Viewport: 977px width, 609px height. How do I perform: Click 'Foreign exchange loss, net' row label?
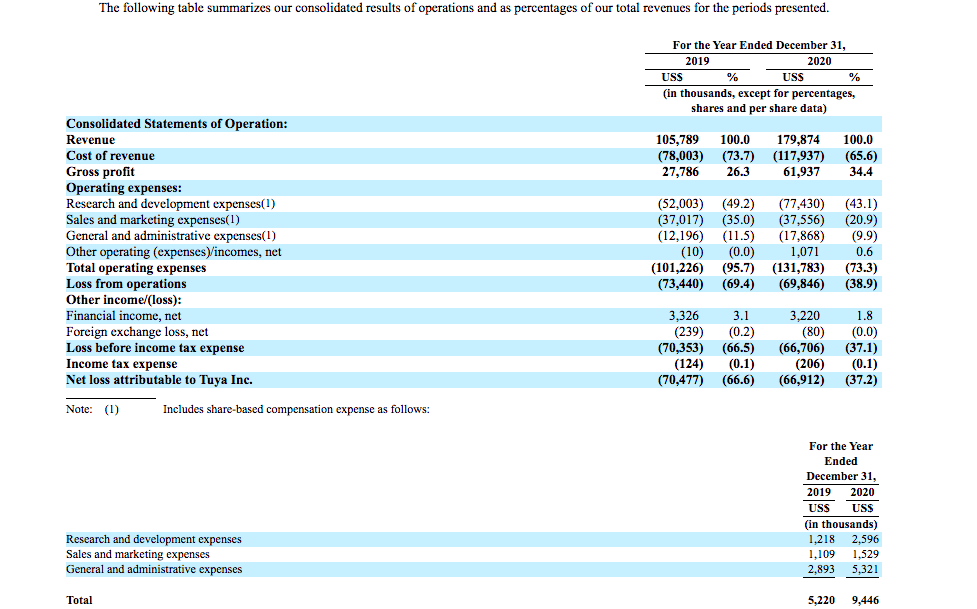point(137,332)
